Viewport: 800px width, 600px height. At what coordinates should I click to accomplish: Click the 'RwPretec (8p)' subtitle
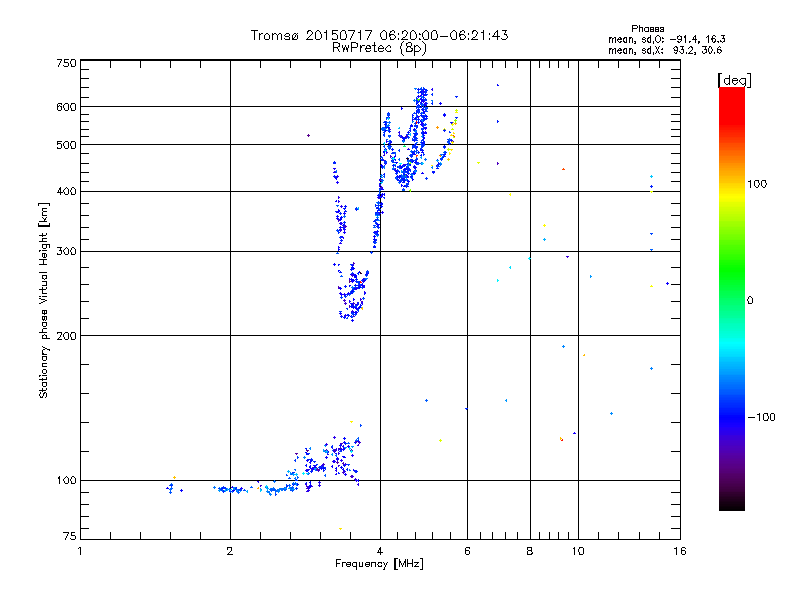379,48
